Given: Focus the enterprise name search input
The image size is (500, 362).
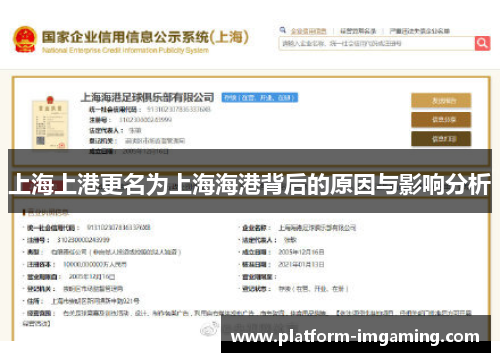Looking at the screenshot, I should tap(377, 43).
